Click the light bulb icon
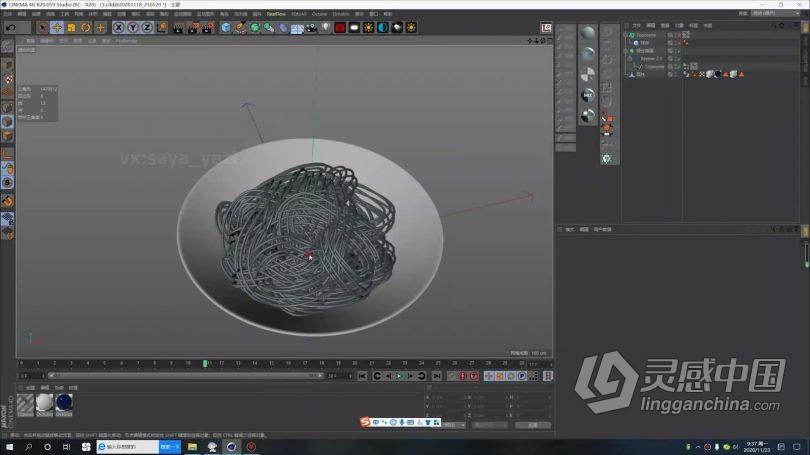 point(325,27)
